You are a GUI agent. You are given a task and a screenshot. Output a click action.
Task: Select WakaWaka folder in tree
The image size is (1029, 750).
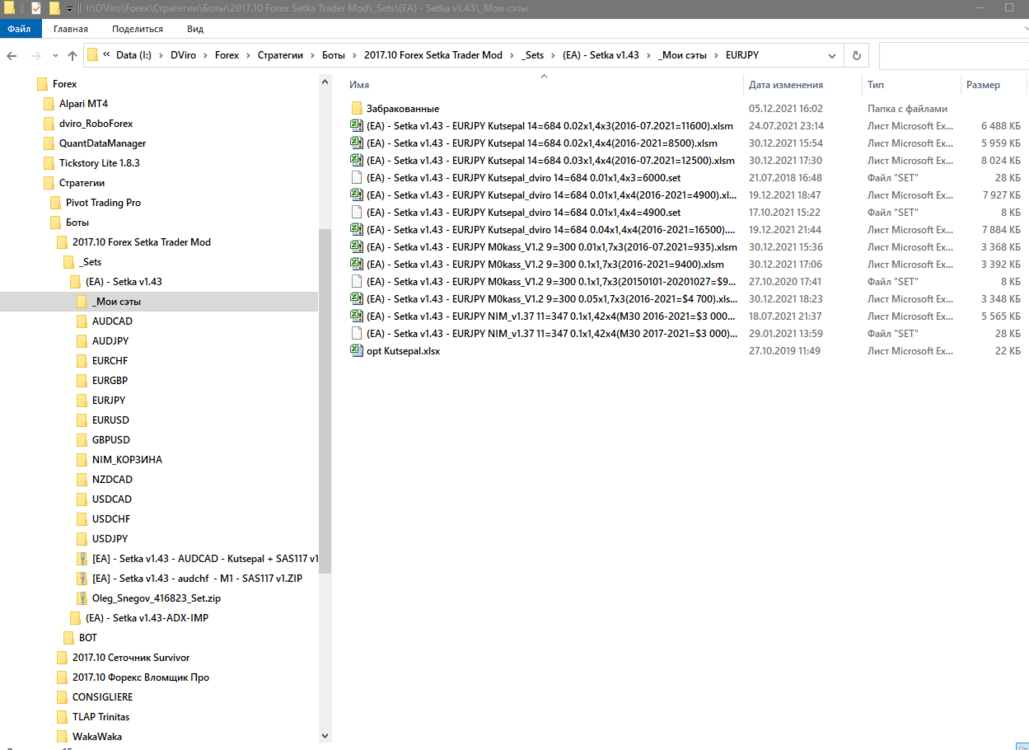click(x=96, y=736)
